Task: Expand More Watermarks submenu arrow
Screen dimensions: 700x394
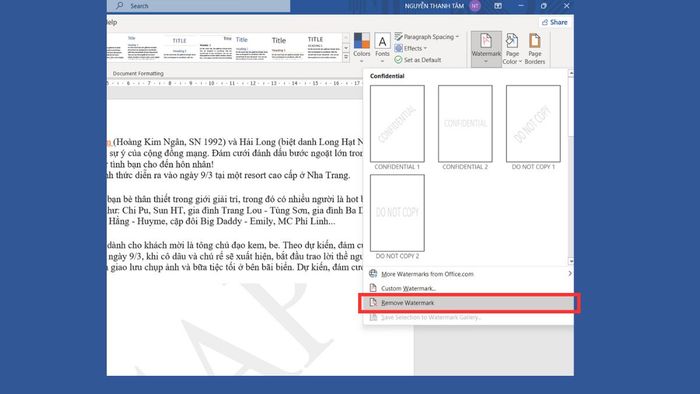Action: (x=570, y=274)
